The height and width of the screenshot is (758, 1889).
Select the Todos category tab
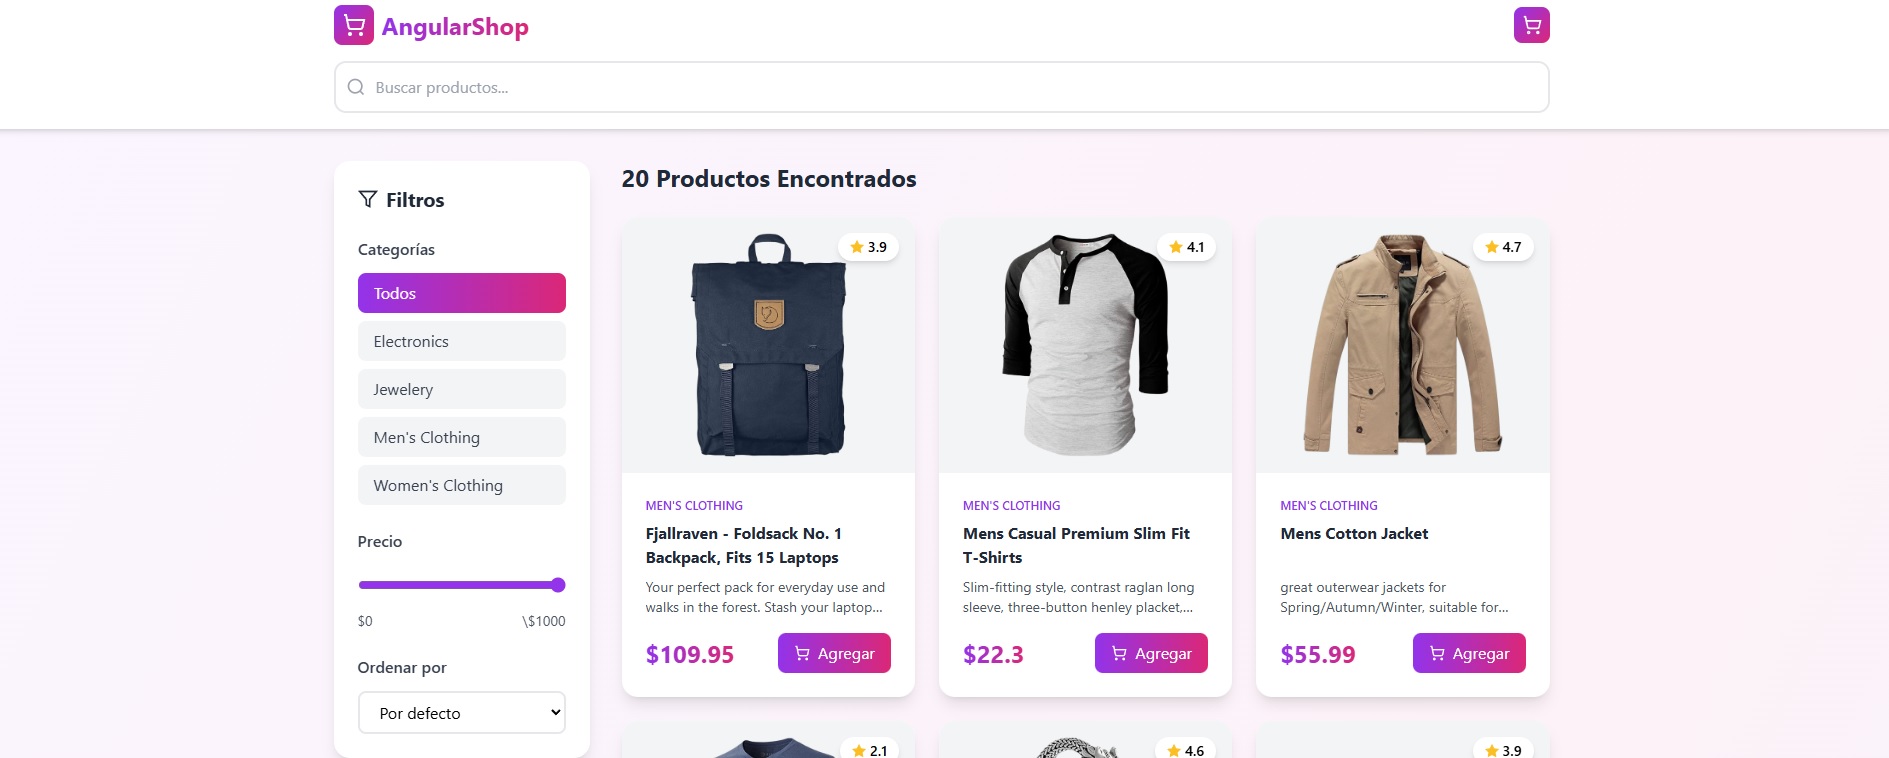pos(461,293)
